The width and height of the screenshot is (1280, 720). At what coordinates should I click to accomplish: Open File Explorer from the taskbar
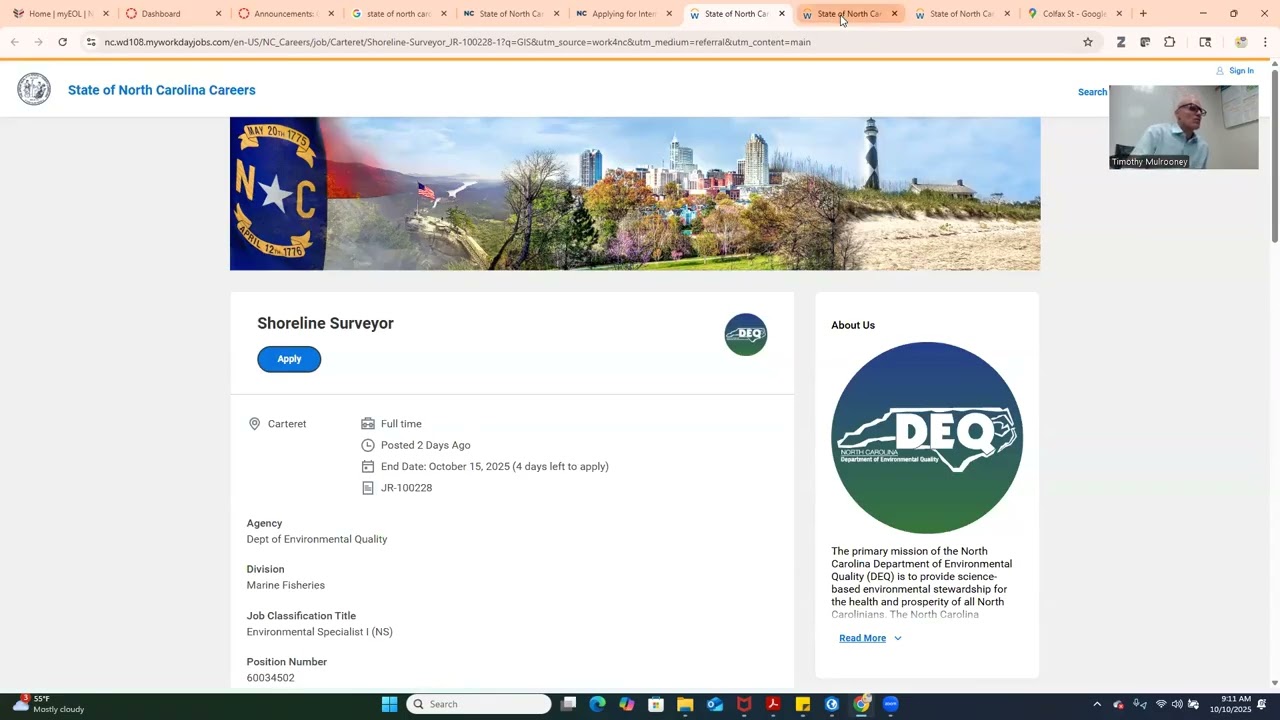point(685,704)
